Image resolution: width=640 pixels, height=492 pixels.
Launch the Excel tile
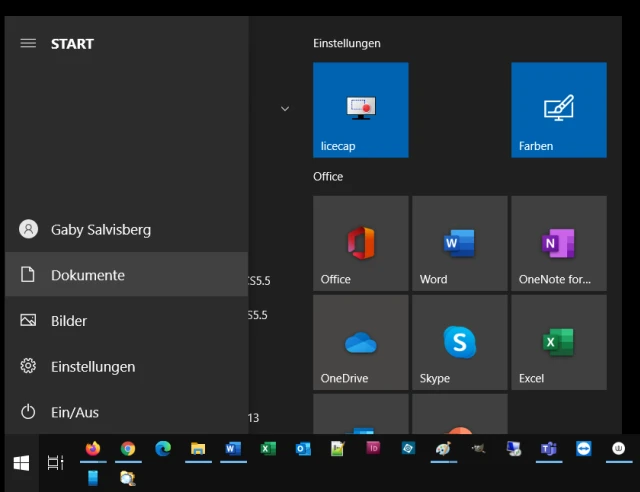pyautogui.click(x=558, y=342)
